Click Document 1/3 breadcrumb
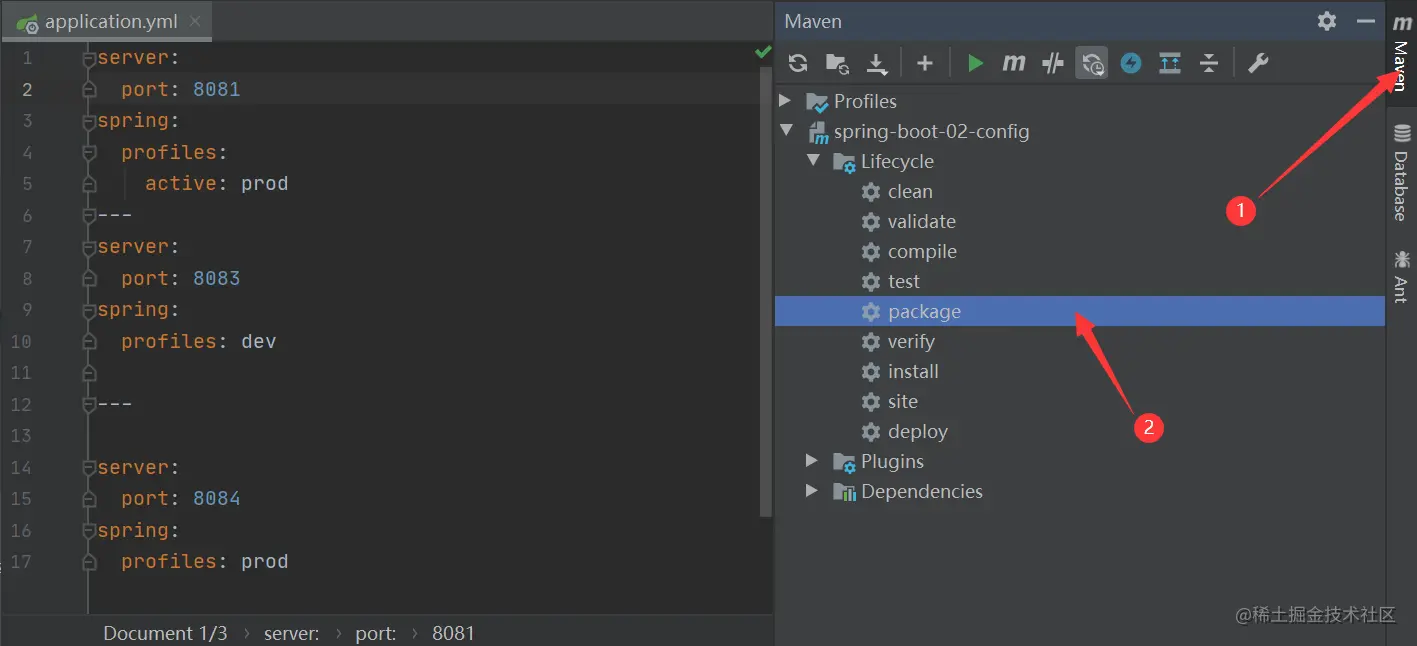 pos(165,633)
